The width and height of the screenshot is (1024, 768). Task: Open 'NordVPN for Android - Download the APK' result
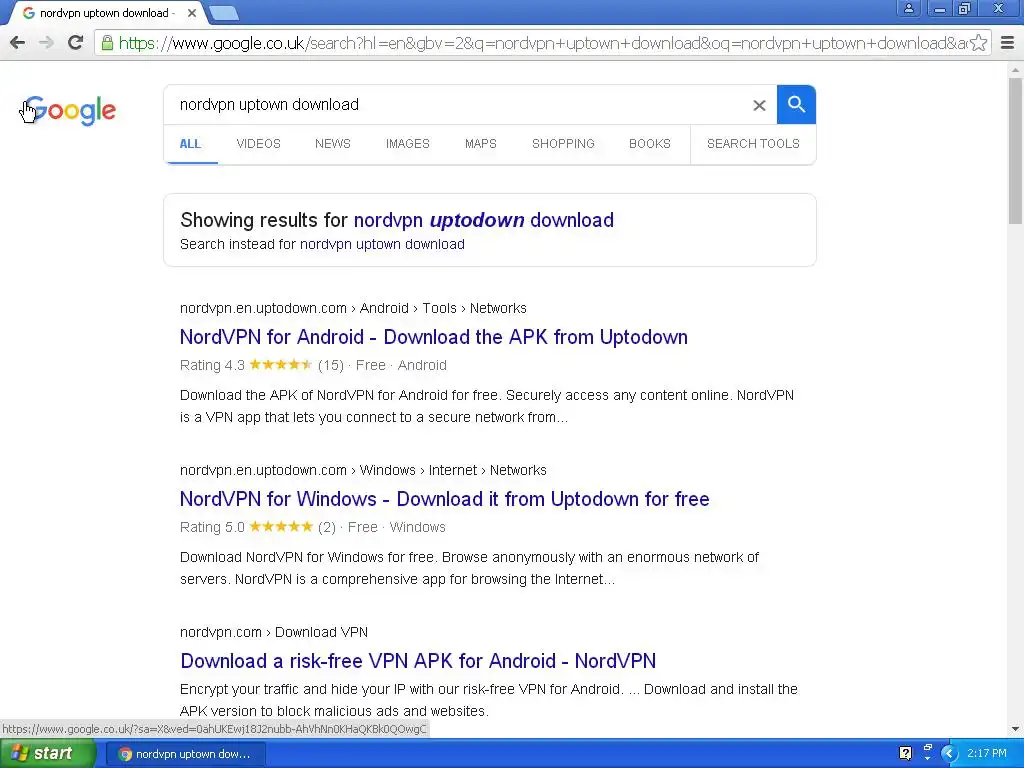[434, 337]
